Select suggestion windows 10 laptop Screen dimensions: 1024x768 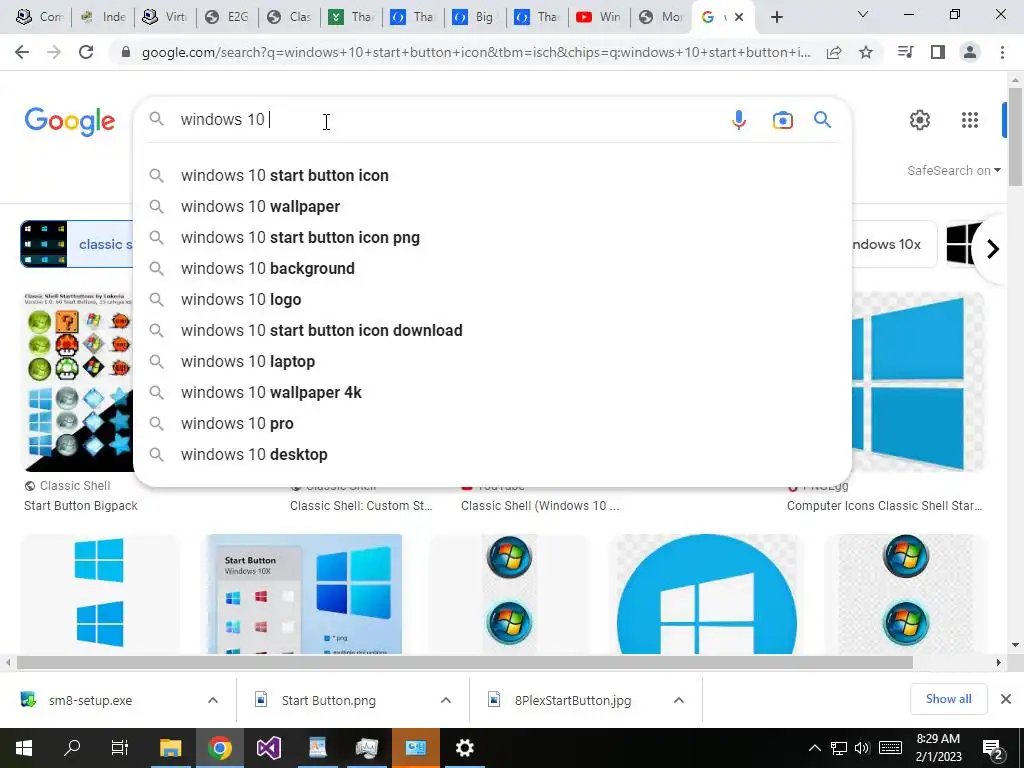[x=492, y=362]
